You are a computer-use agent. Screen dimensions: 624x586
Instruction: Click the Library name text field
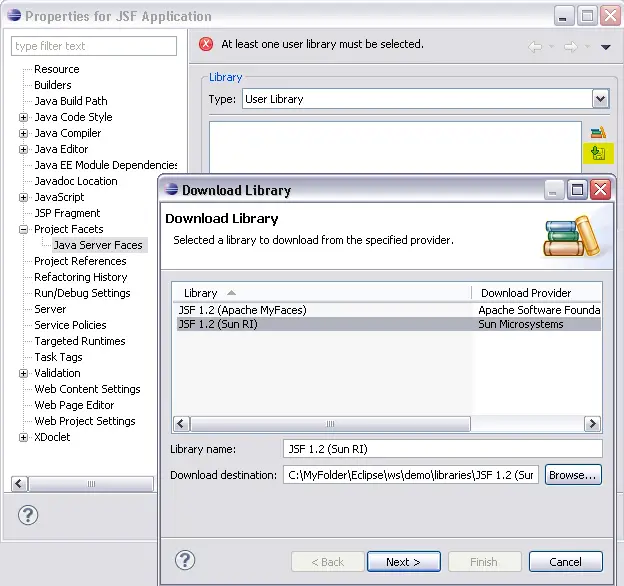pos(443,449)
